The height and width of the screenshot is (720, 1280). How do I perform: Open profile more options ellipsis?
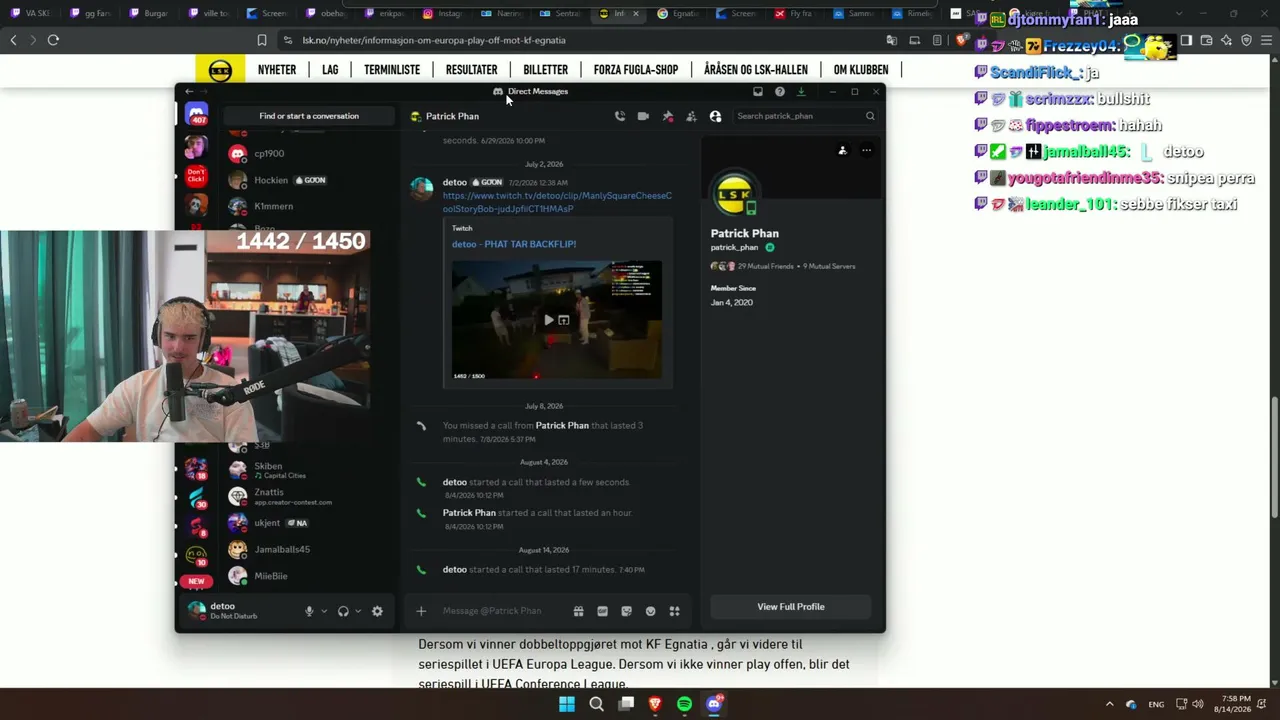(x=866, y=151)
